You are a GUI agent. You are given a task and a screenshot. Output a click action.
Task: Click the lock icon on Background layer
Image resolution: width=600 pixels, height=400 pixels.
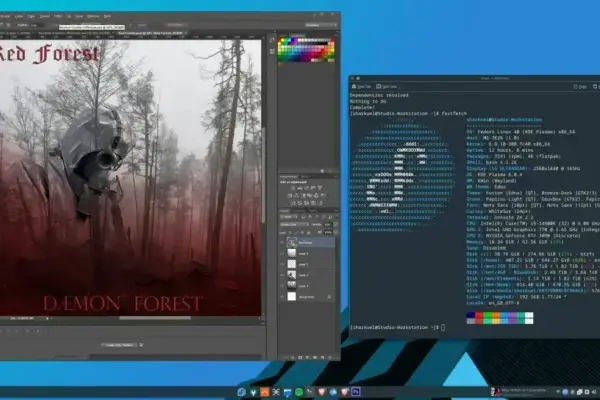329,297
